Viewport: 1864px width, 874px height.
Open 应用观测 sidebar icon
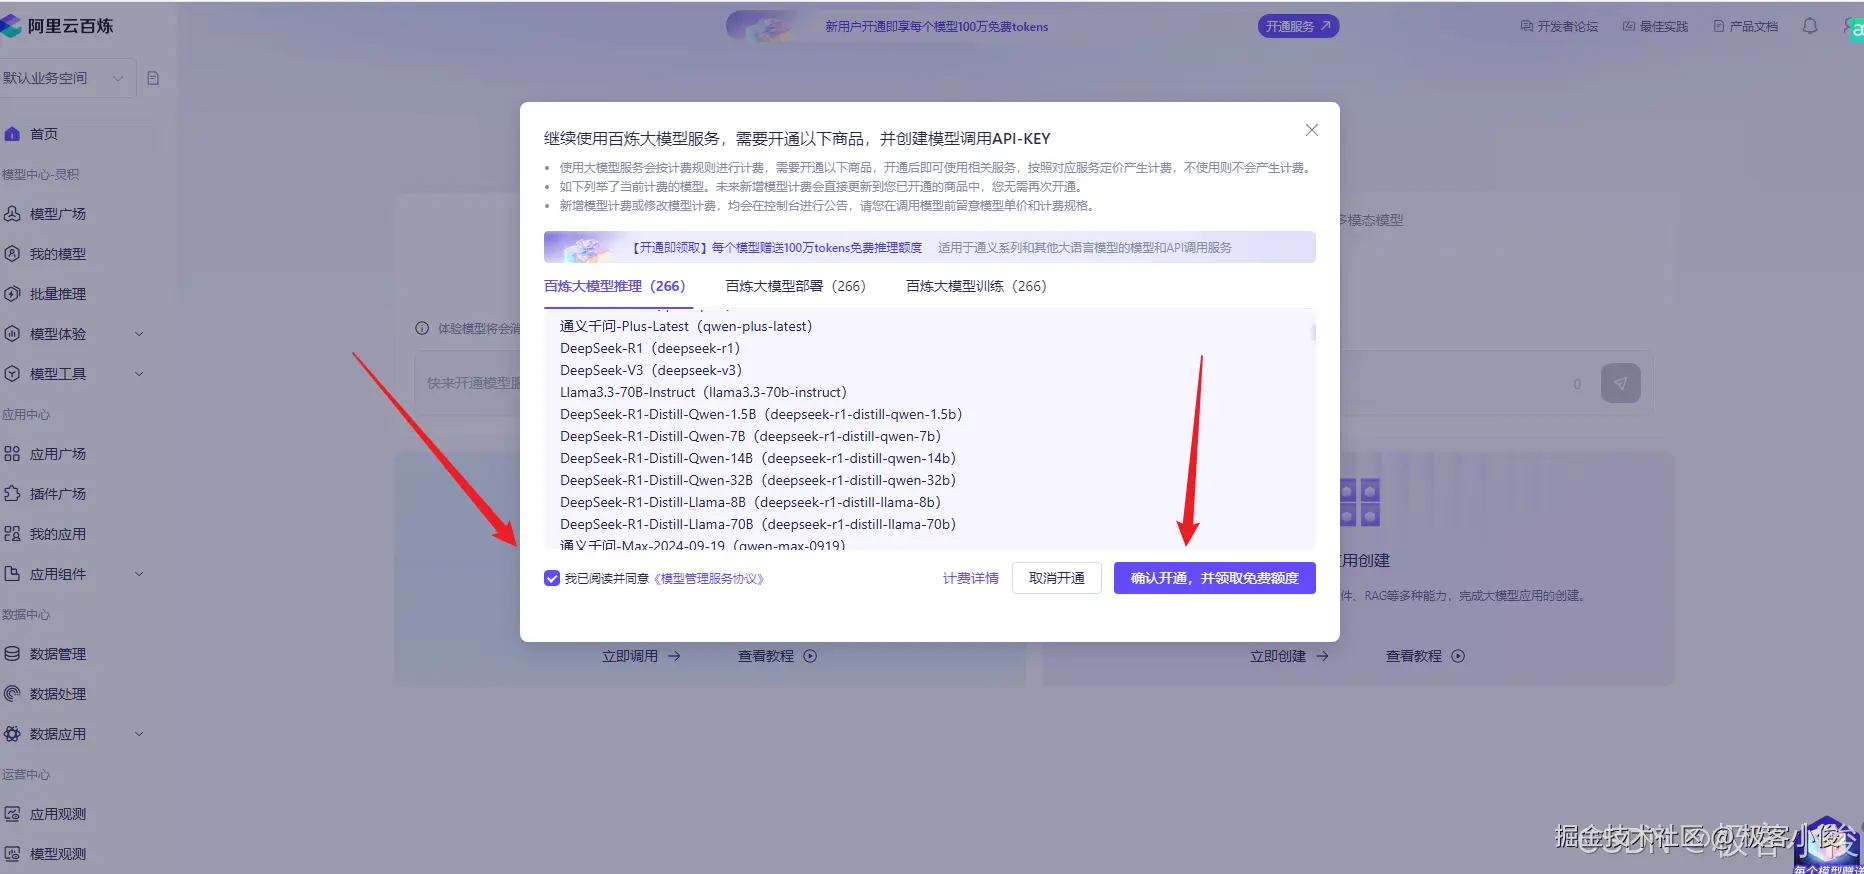[12, 814]
